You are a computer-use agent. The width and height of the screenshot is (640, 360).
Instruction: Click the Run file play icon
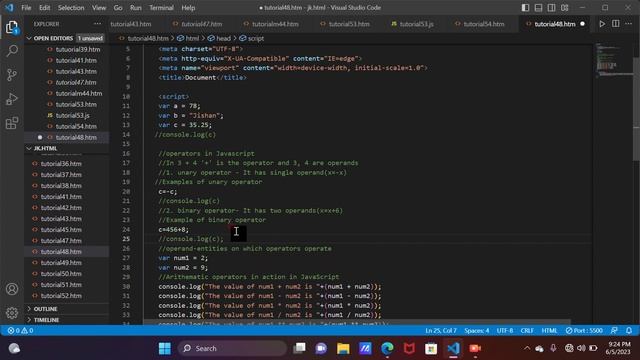[x=602, y=24]
